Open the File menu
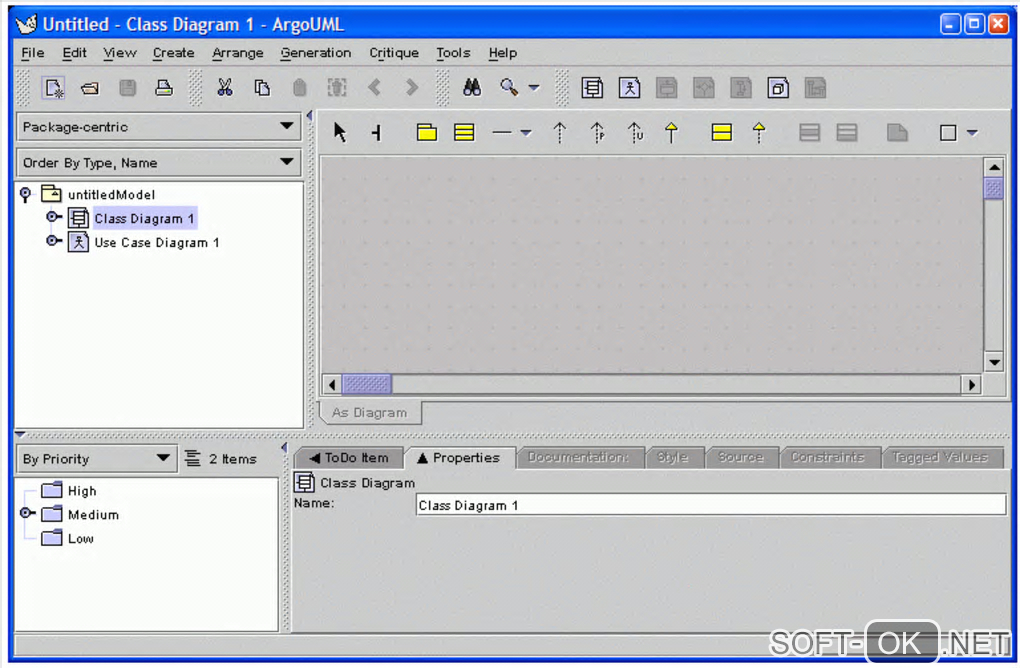Viewport: 1020px width, 668px height. tap(33, 53)
